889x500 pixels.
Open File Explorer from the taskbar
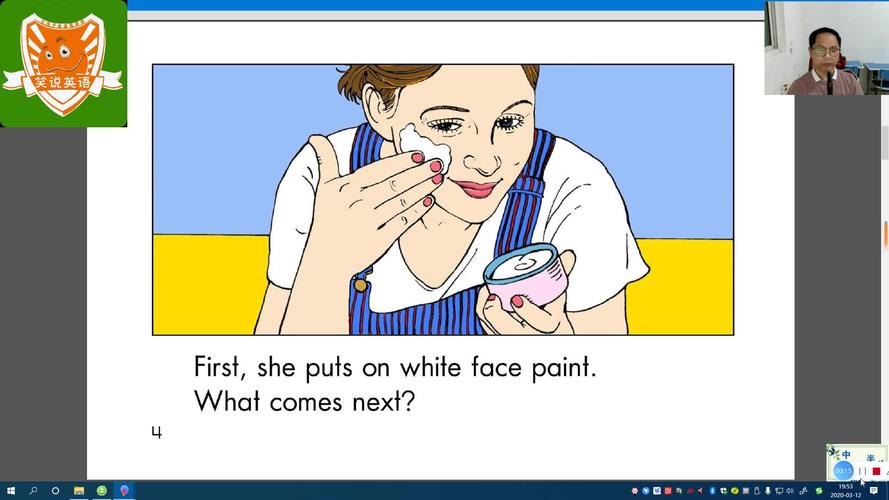click(79, 490)
